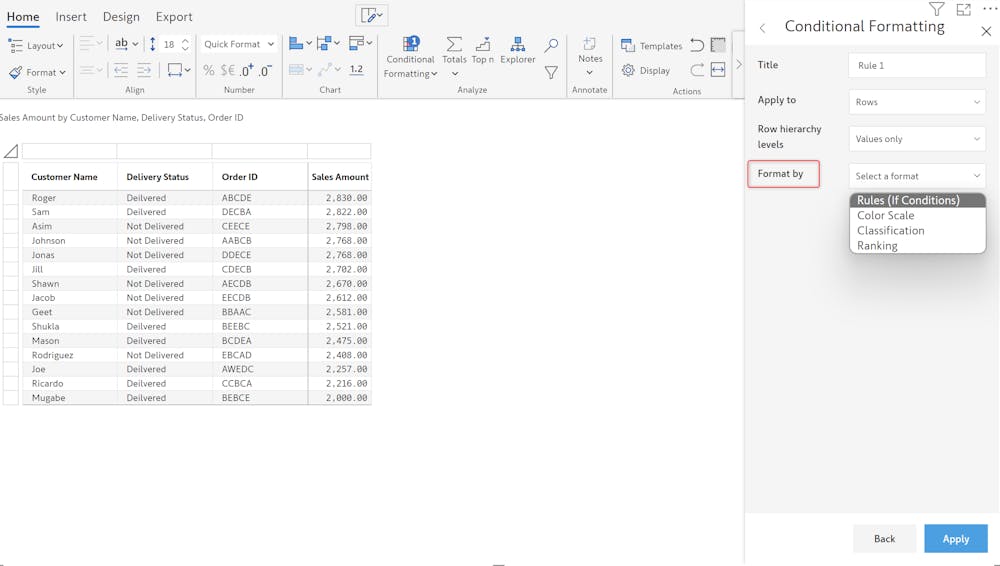Expand the Quick Format dropdown
Image resolution: width=1000 pixels, height=566 pixels.
[x=239, y=44]
